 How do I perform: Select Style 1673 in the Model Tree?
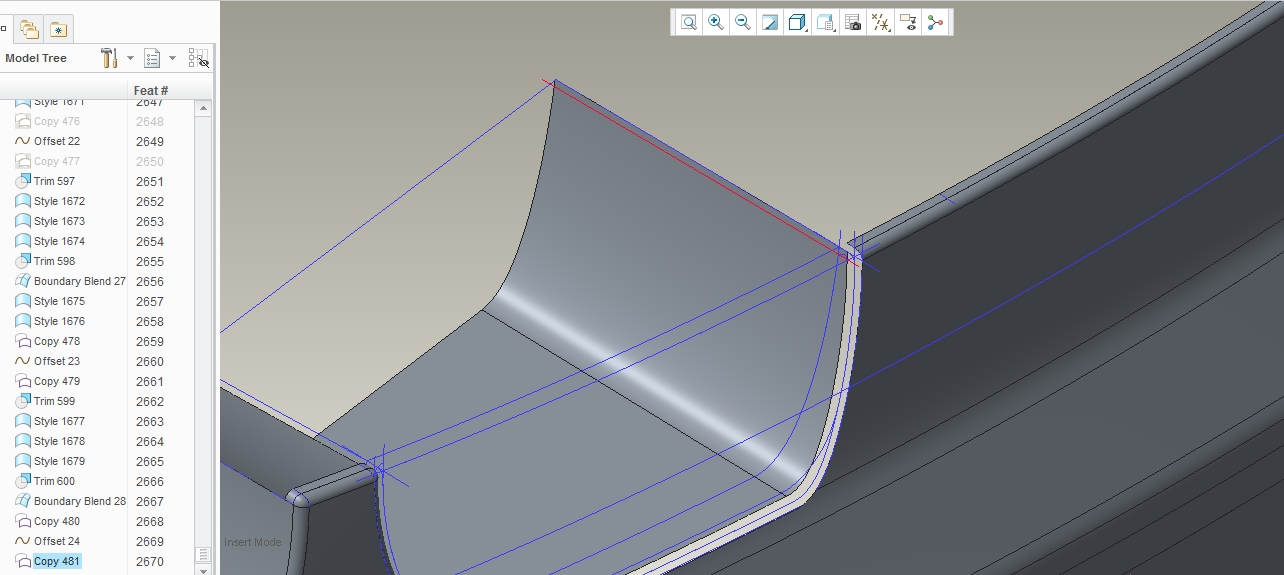point(59,221)
